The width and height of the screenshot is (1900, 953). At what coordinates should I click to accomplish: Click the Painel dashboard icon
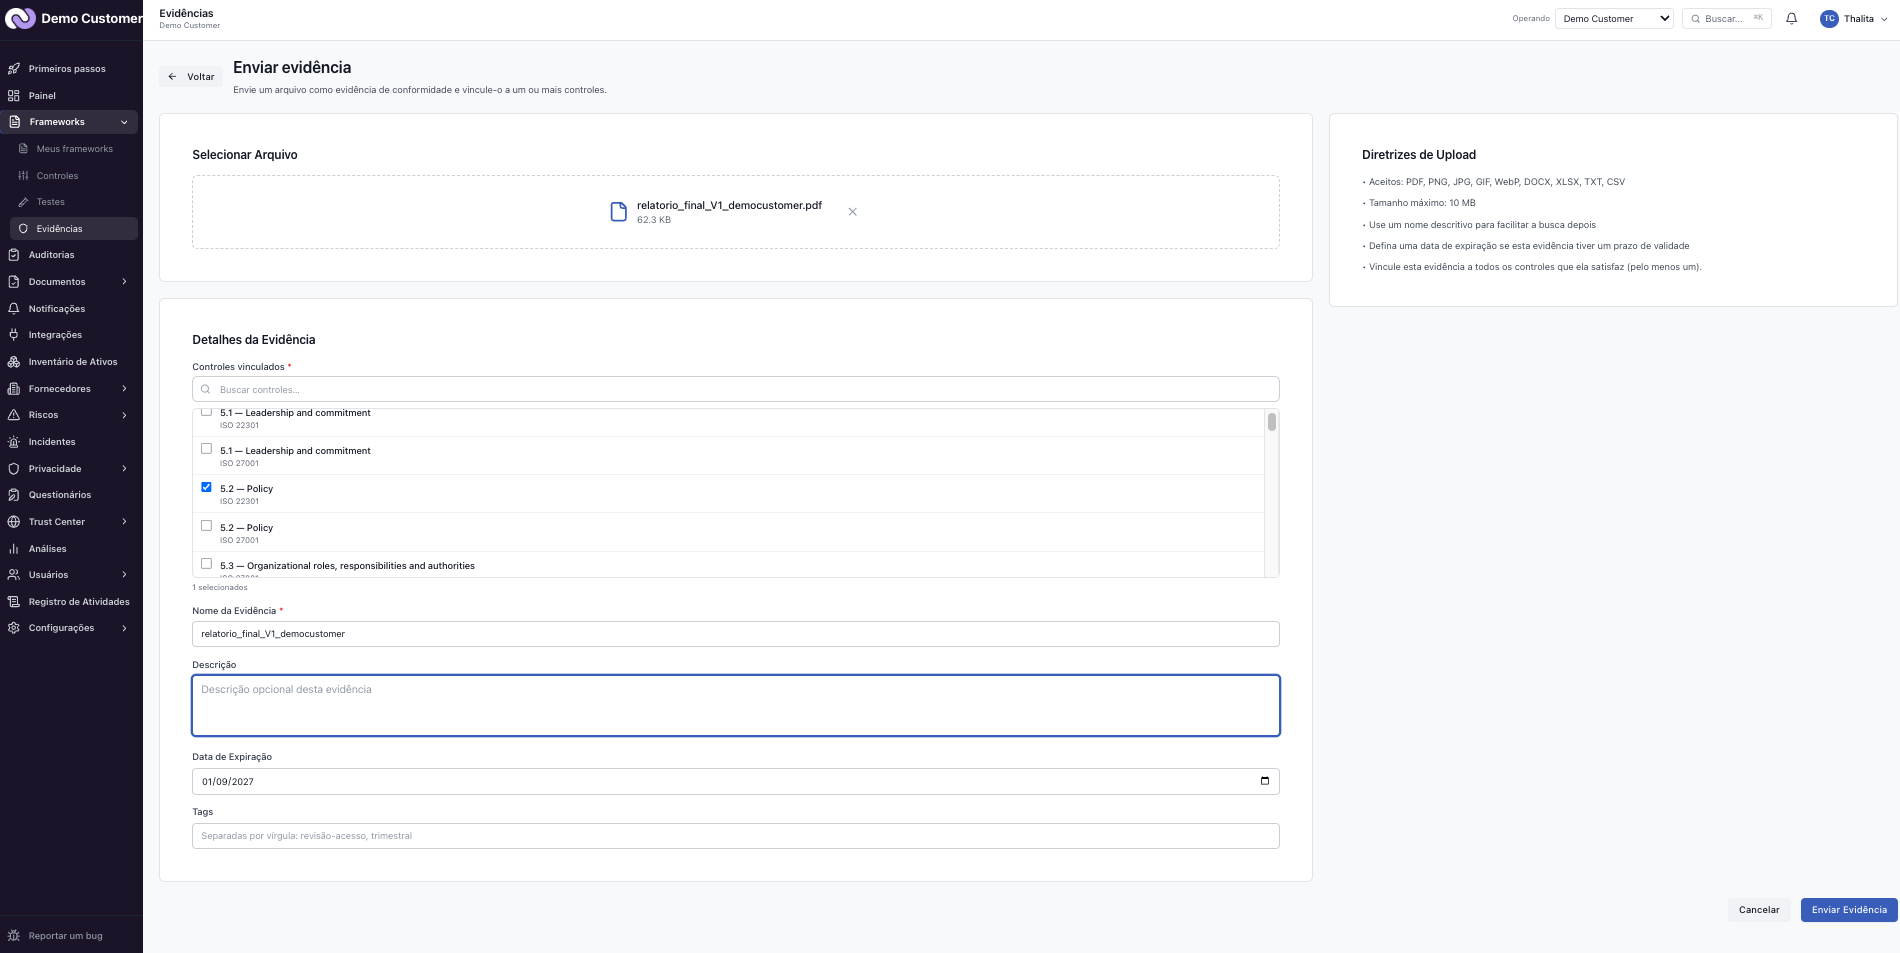(14, 96)
